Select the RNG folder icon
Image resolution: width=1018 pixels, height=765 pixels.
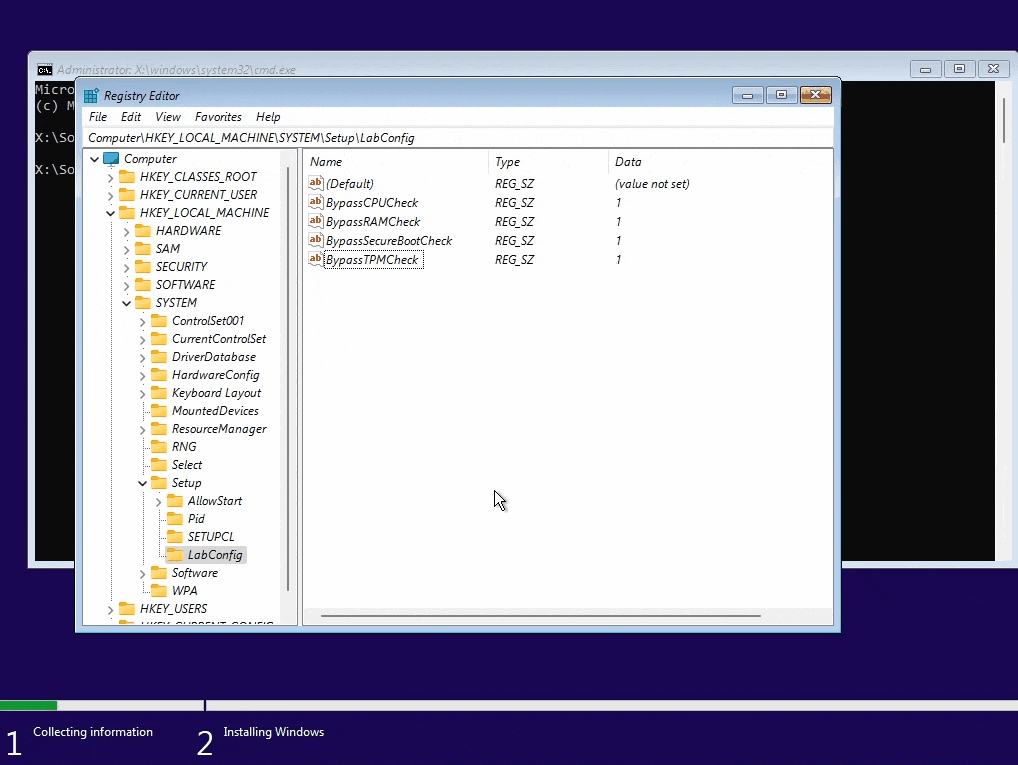tap(159, 446)
